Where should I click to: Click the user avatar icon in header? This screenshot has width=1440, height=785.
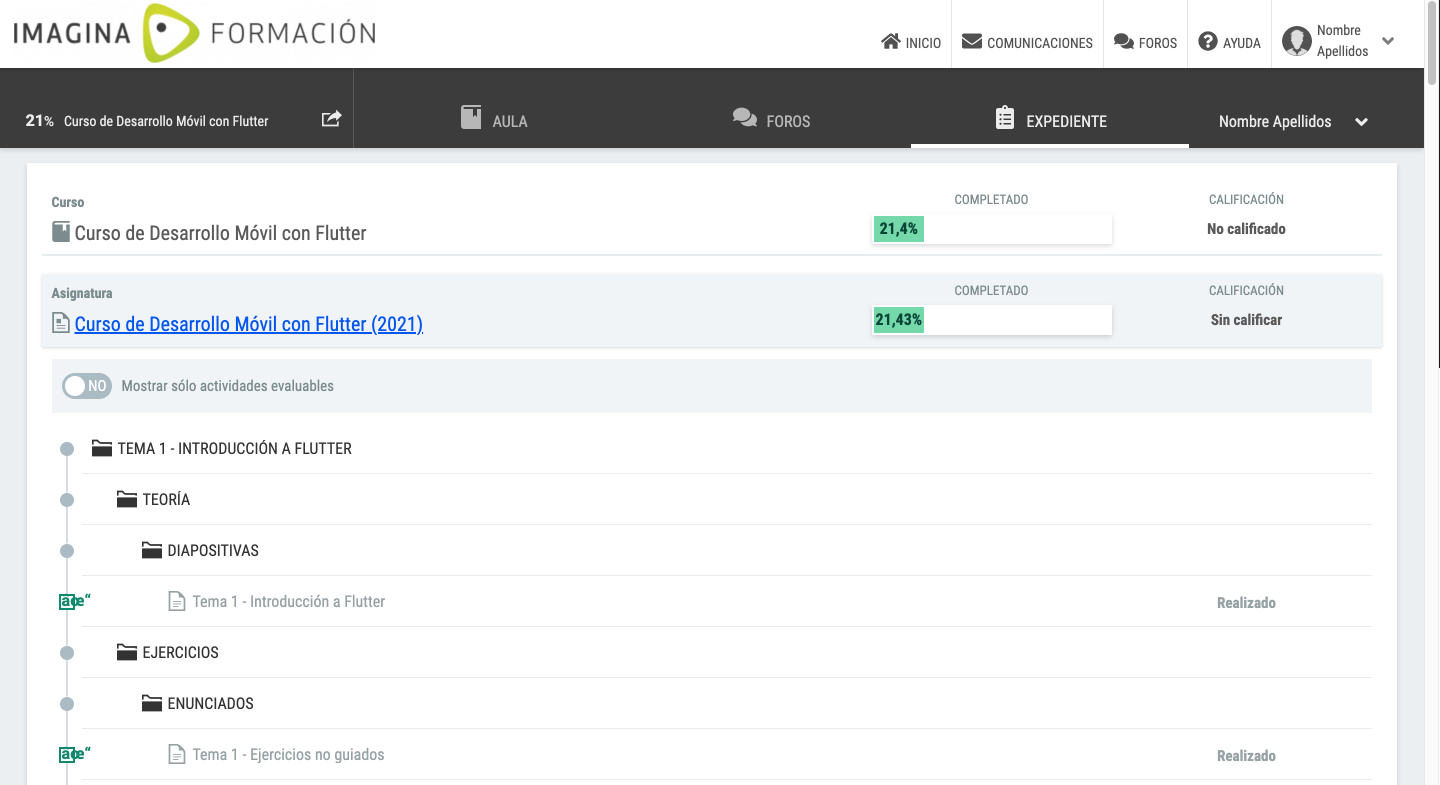click(x=1297, y=42)
